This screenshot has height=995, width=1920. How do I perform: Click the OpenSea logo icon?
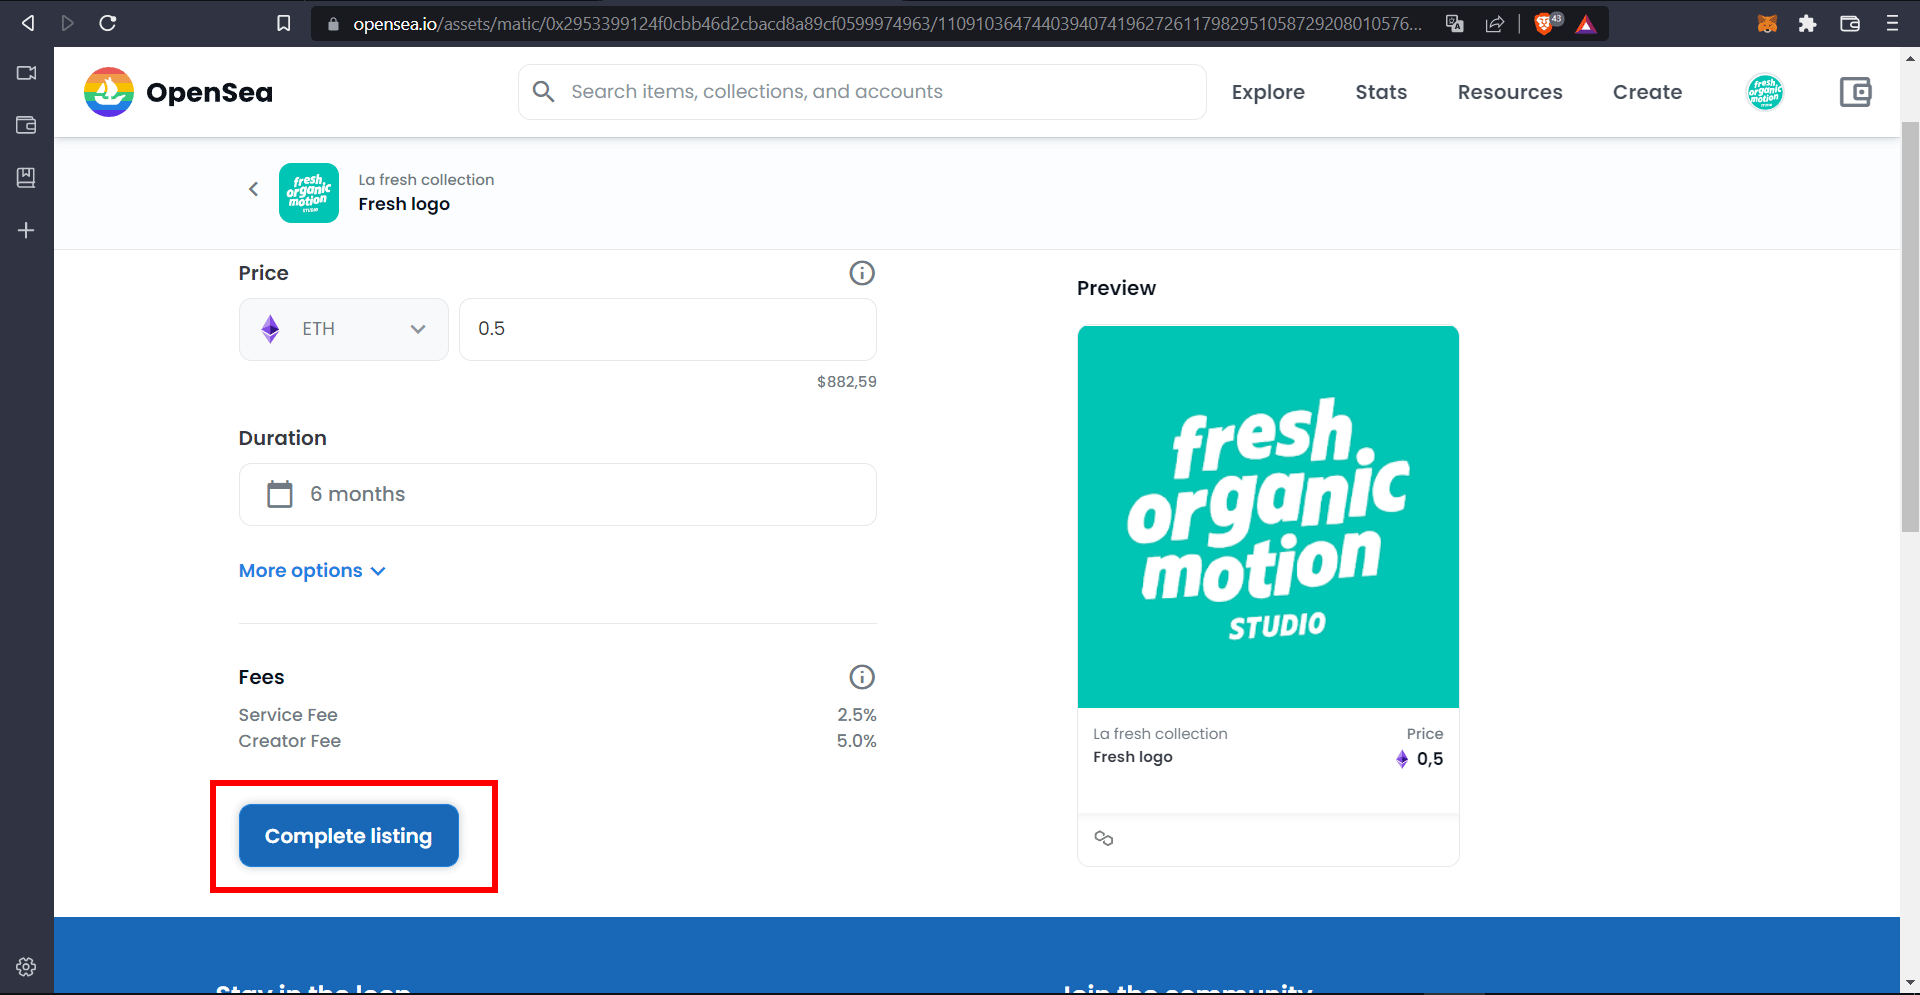tap(109, 92)
